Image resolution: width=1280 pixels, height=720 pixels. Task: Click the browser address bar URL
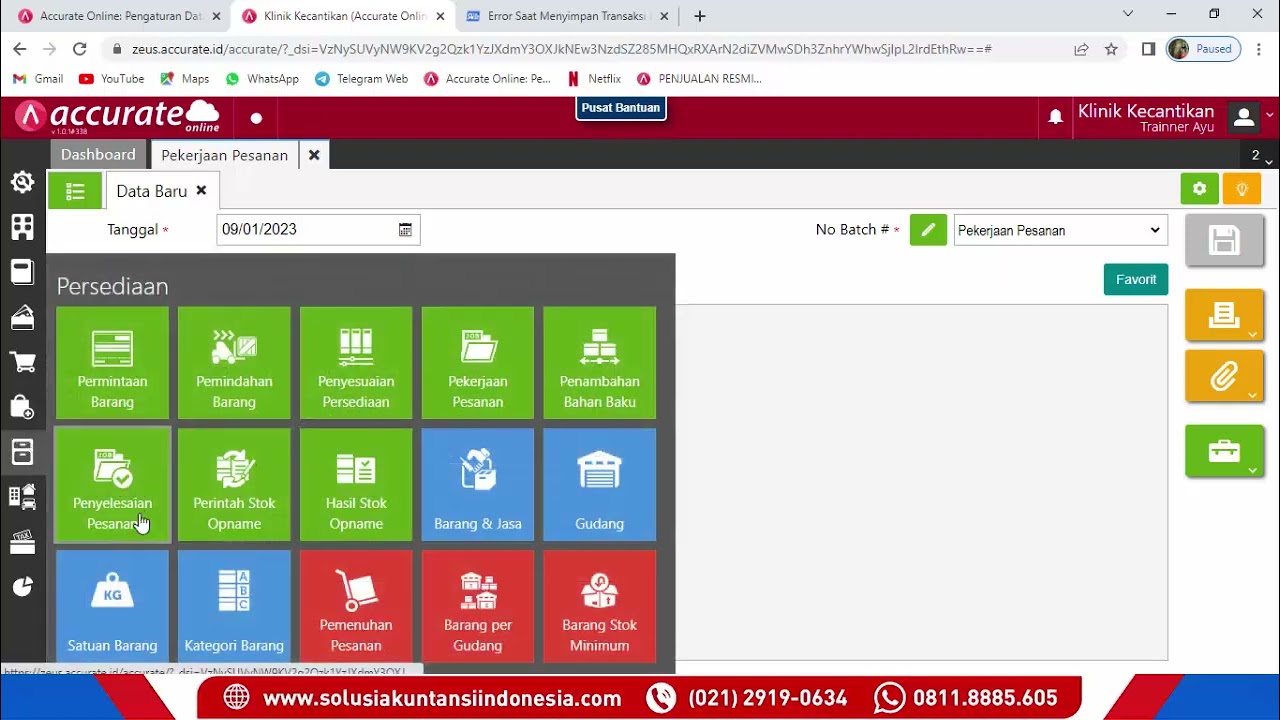coord(562,49)
